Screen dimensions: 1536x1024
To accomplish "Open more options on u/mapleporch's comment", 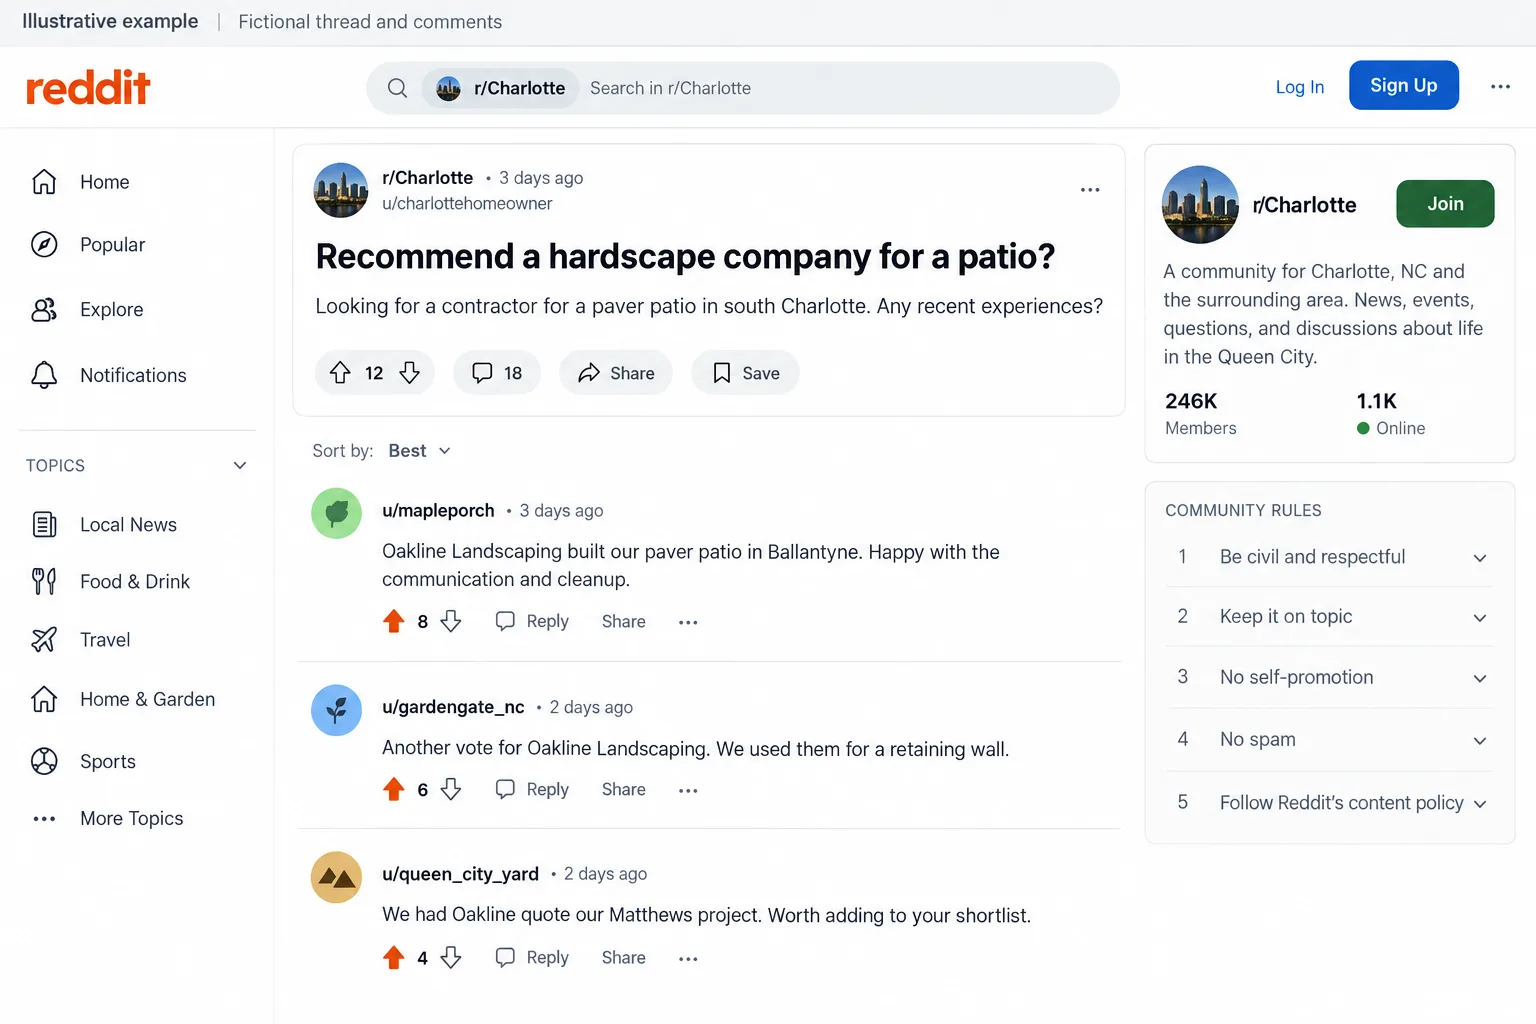I will point(688,622).
